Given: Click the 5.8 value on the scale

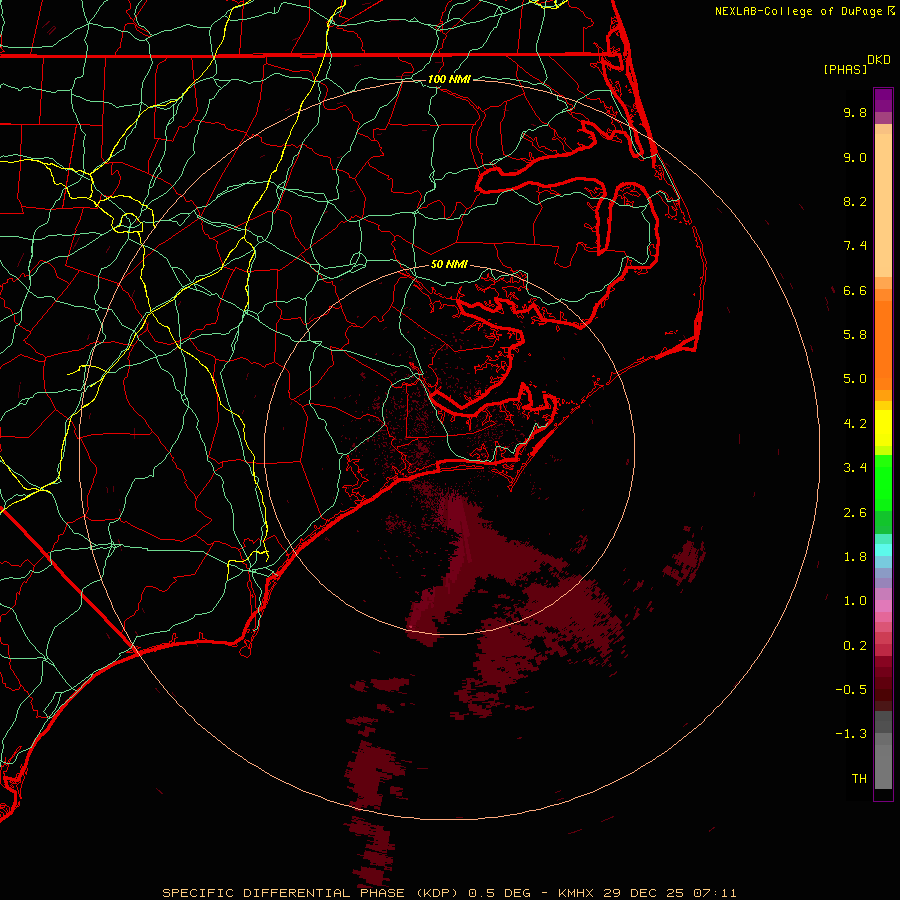Looking at the screenshot, I should pos(855,335).
